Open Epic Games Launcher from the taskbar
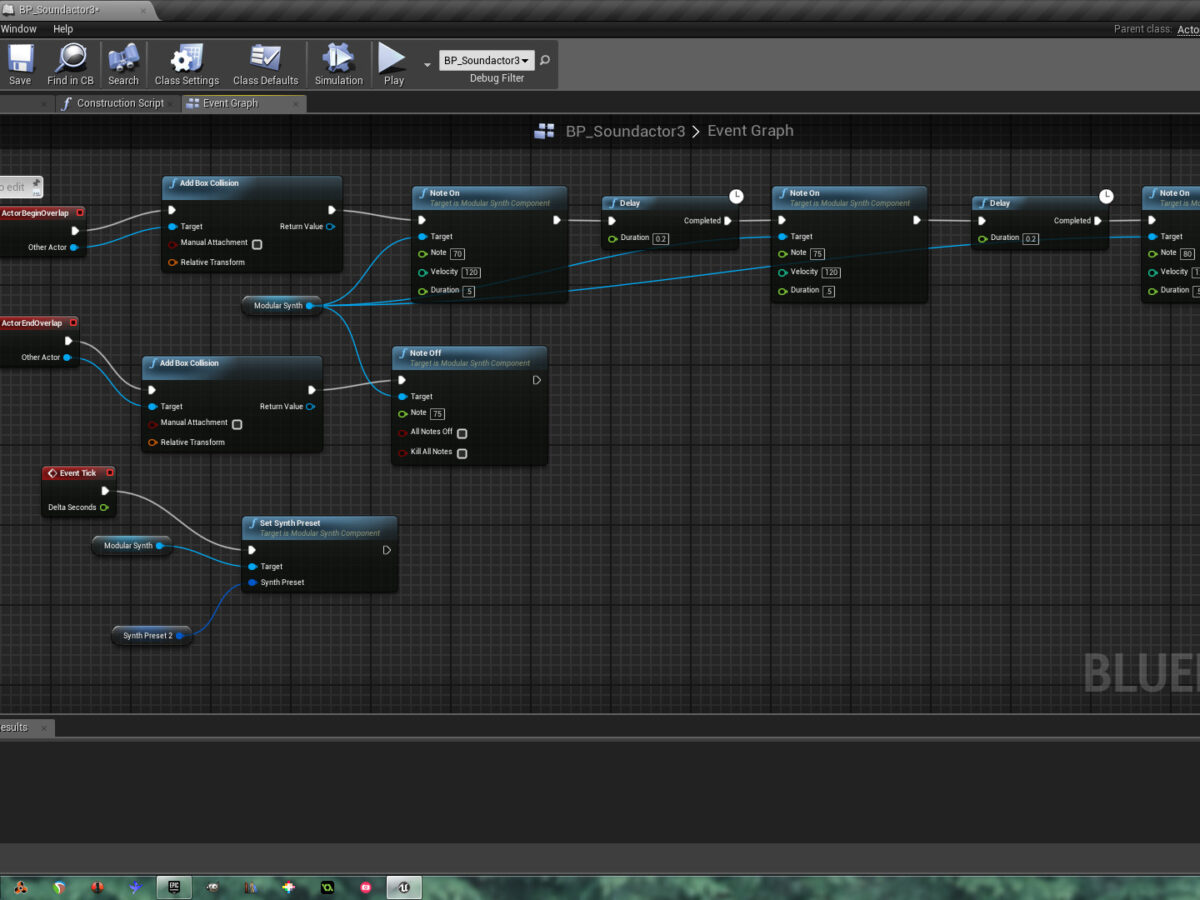Image resolution: width=1200 pixels, height=900 pixels. tap(173, 887)
